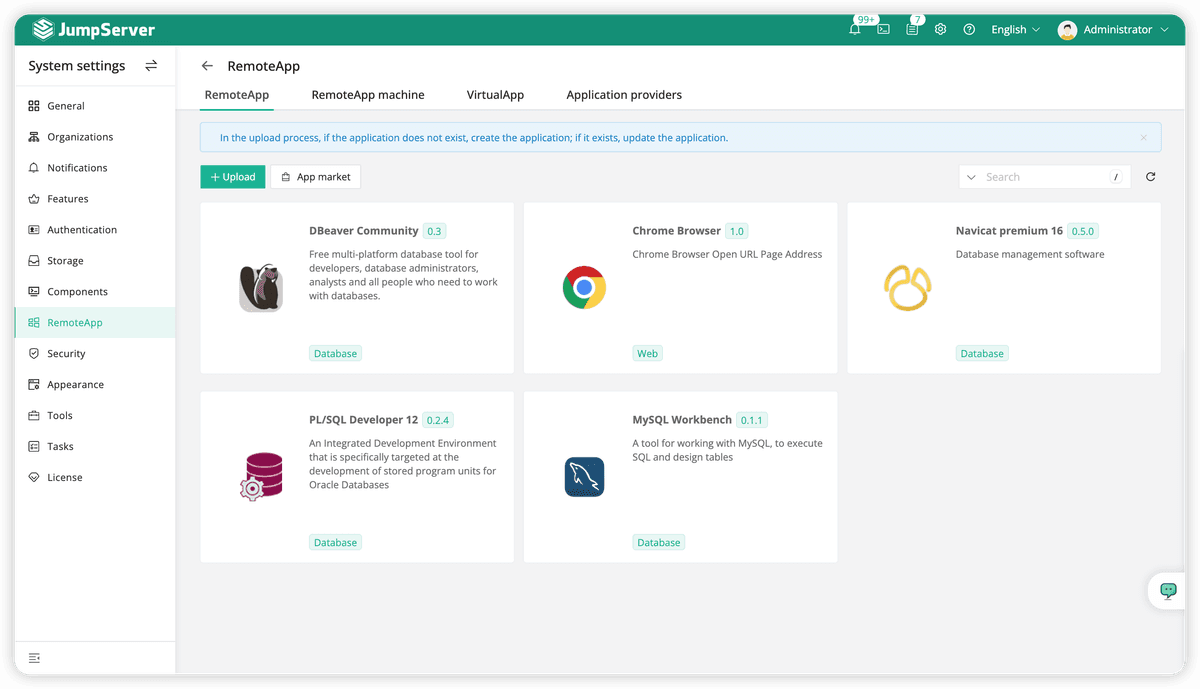Refresh the RemoteApp list
The width and height of the screenshot is (1200, 689).
(x=1150, y=176)
